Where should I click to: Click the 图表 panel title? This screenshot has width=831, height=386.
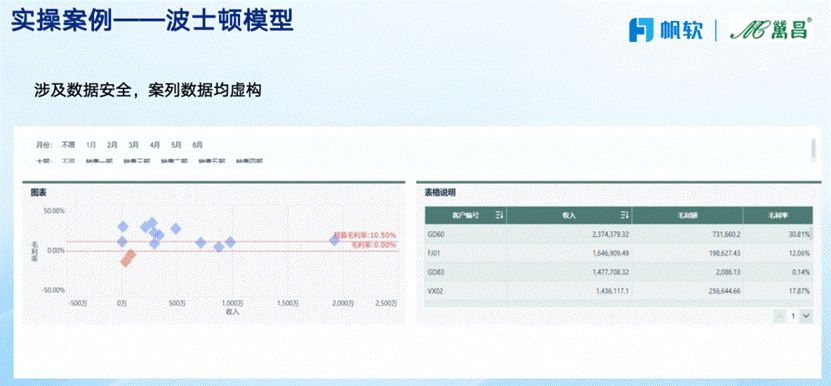point(38,193)
